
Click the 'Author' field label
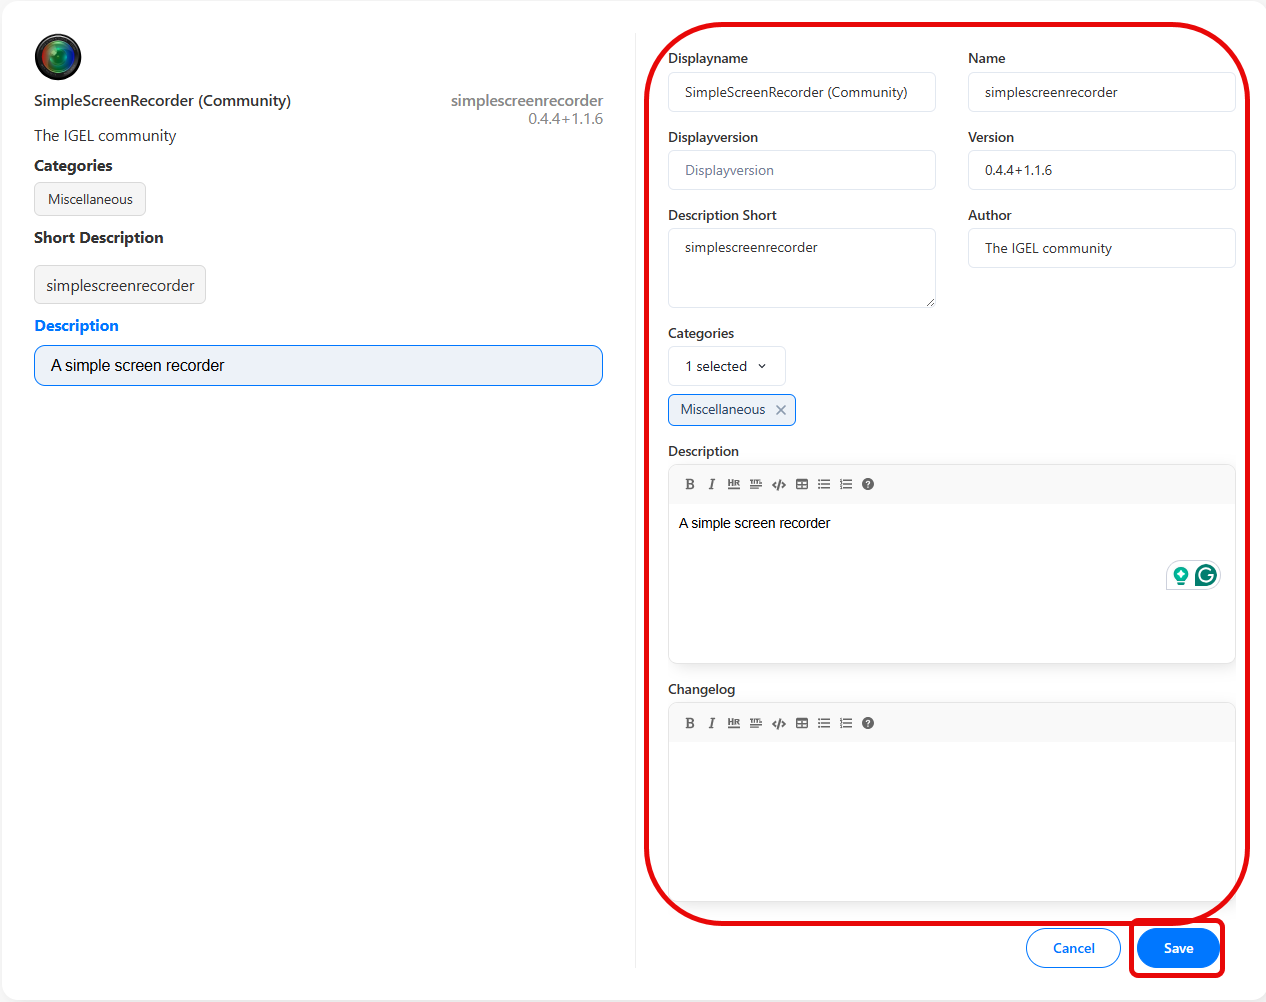[989, 216]
